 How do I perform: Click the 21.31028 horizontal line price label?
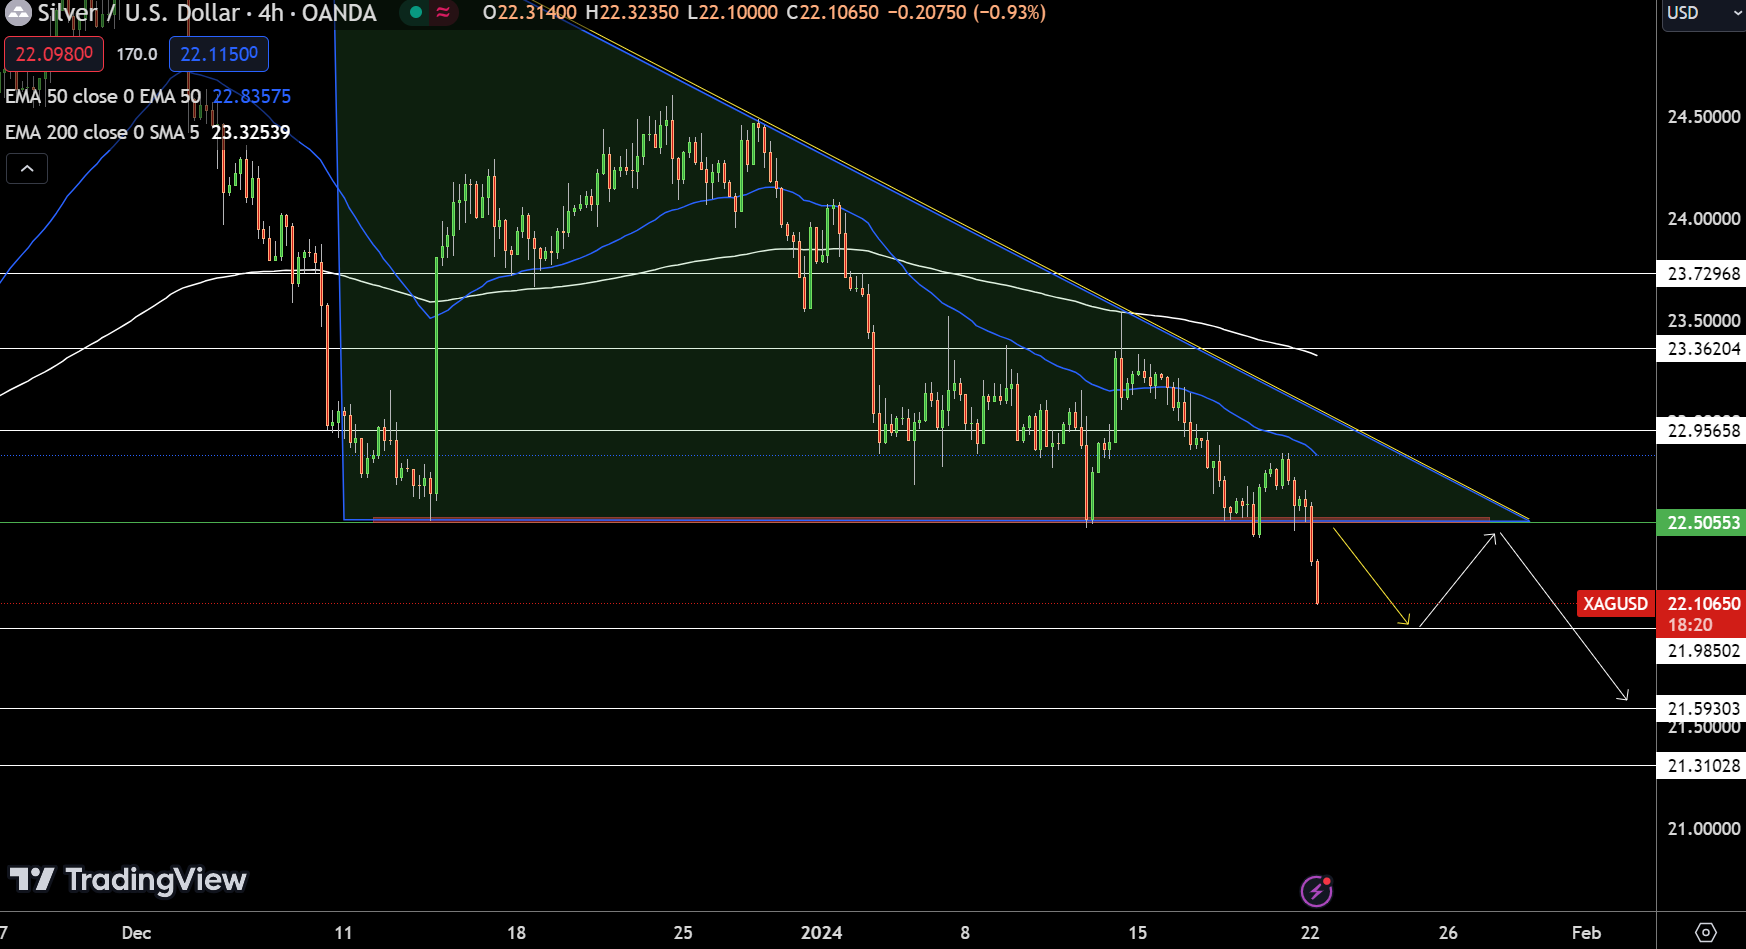point(1702,765)
